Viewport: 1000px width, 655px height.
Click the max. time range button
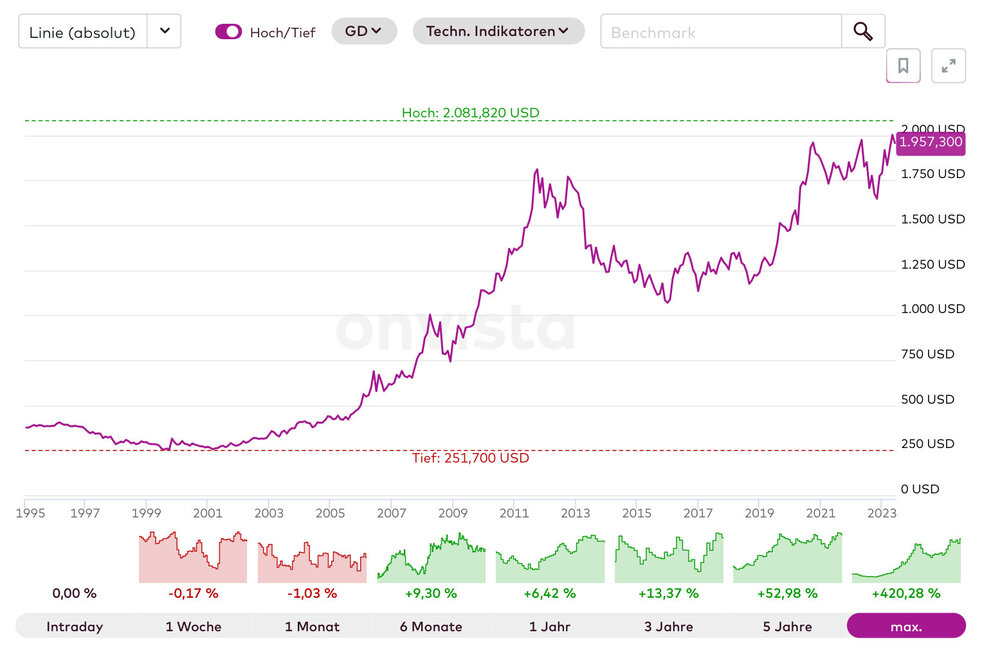pyautogui.click(x=906, y=626)
